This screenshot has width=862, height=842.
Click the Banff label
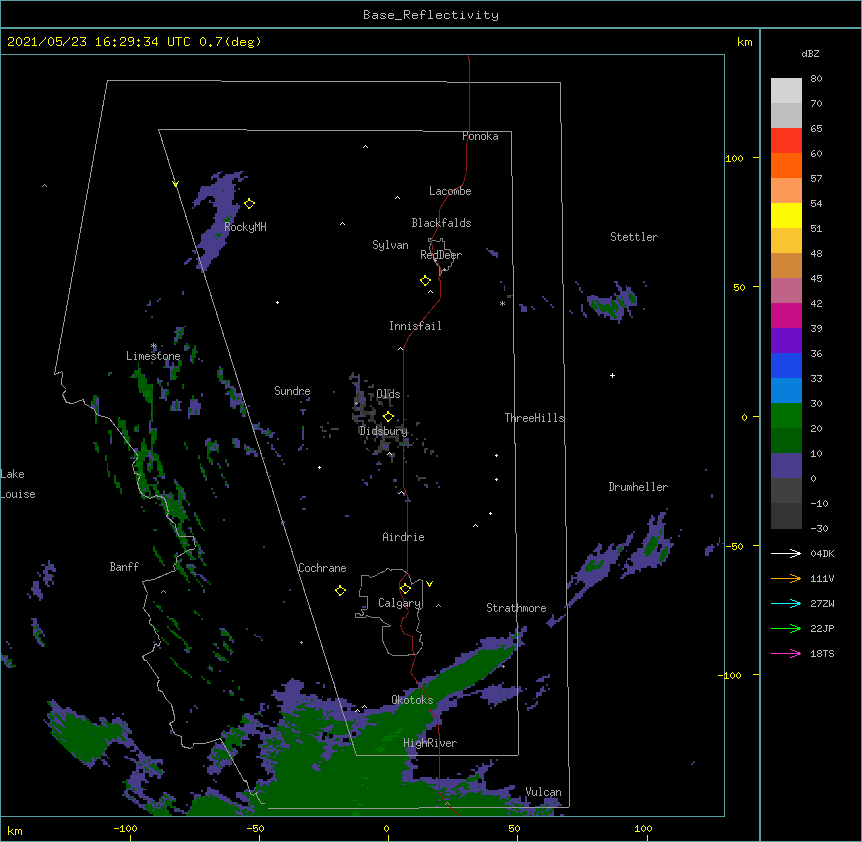pos(124,567)
